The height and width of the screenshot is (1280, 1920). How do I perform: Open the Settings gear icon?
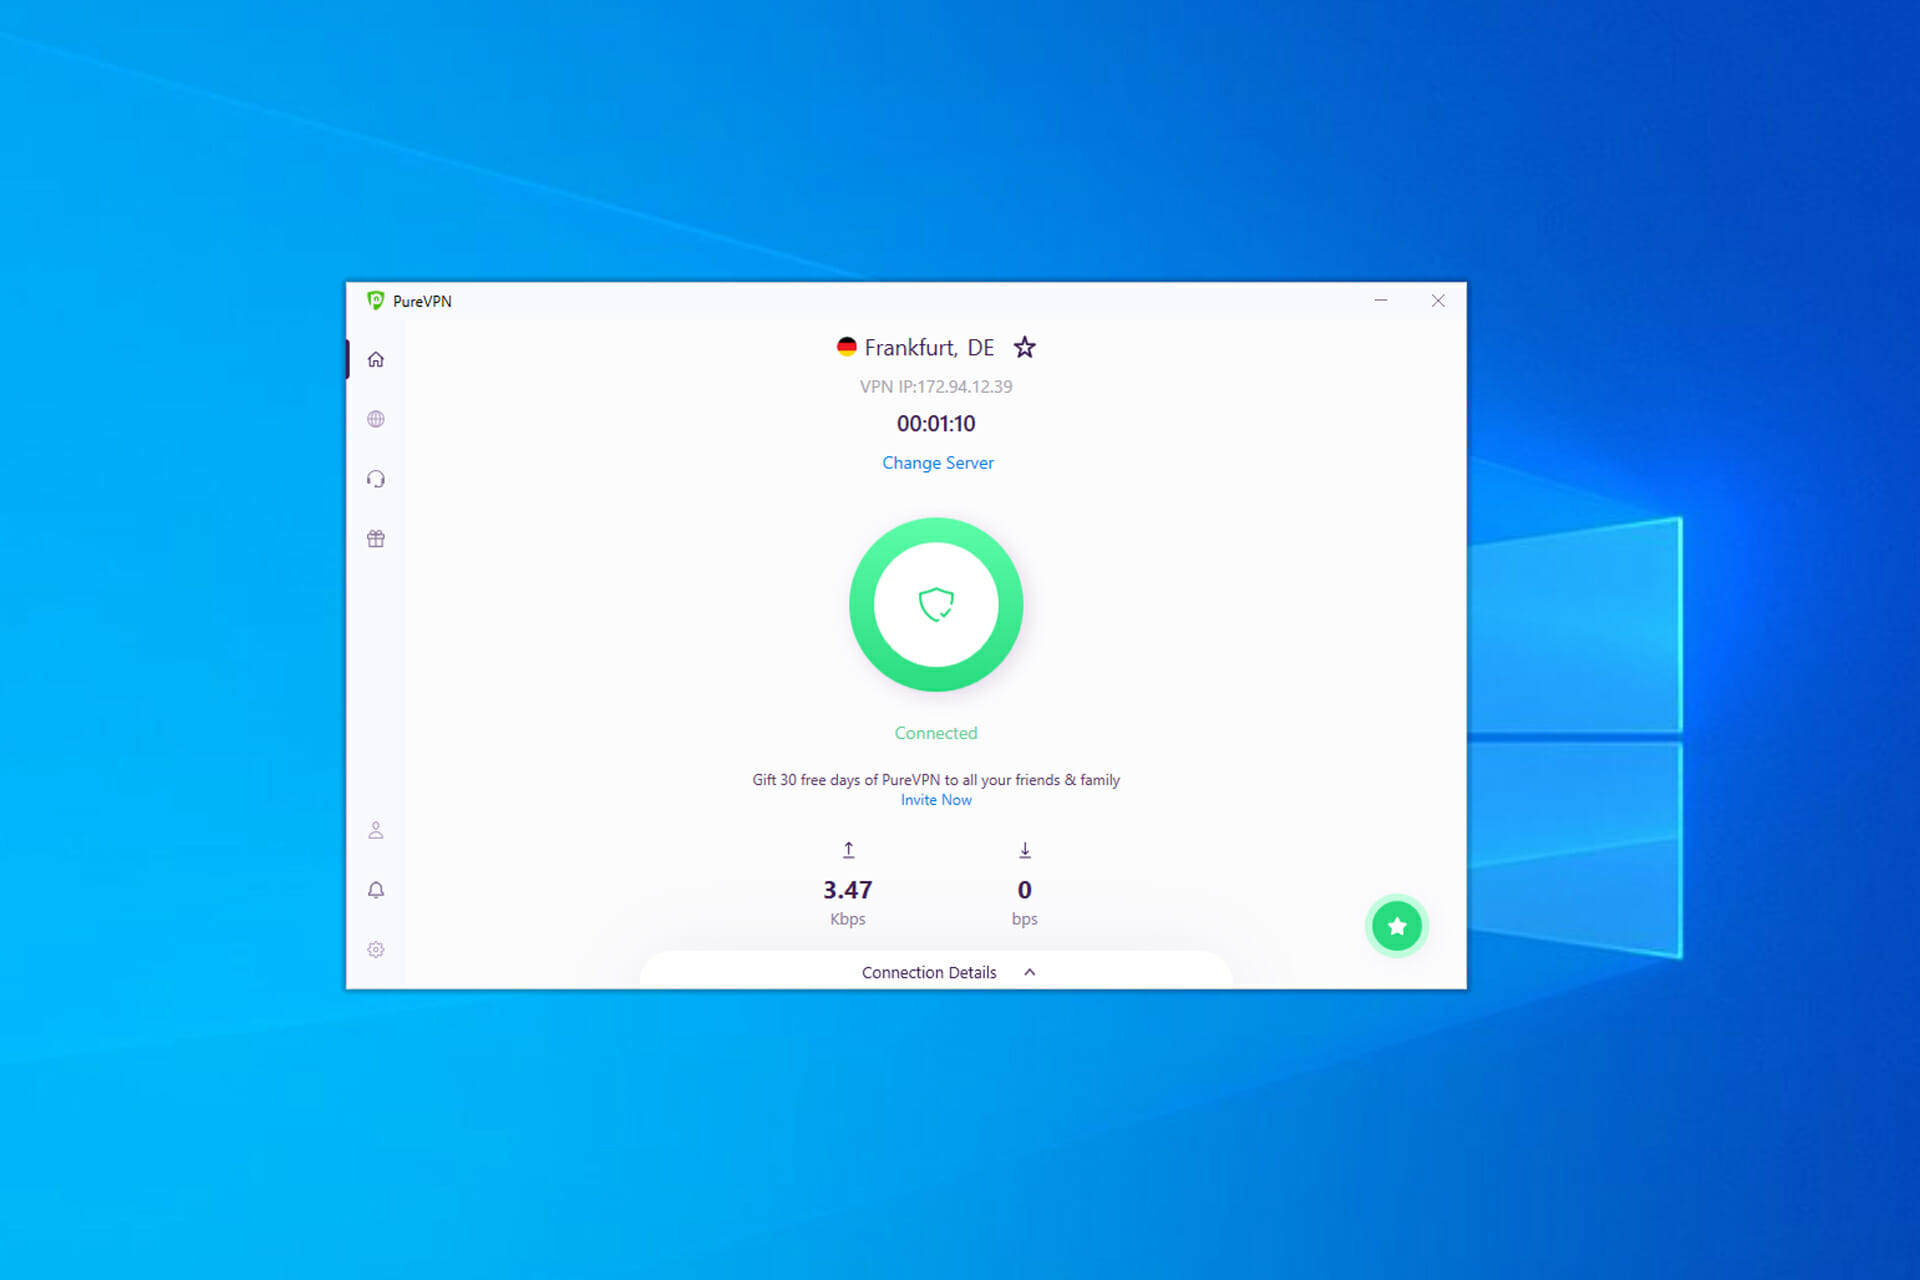pos(376,950)
